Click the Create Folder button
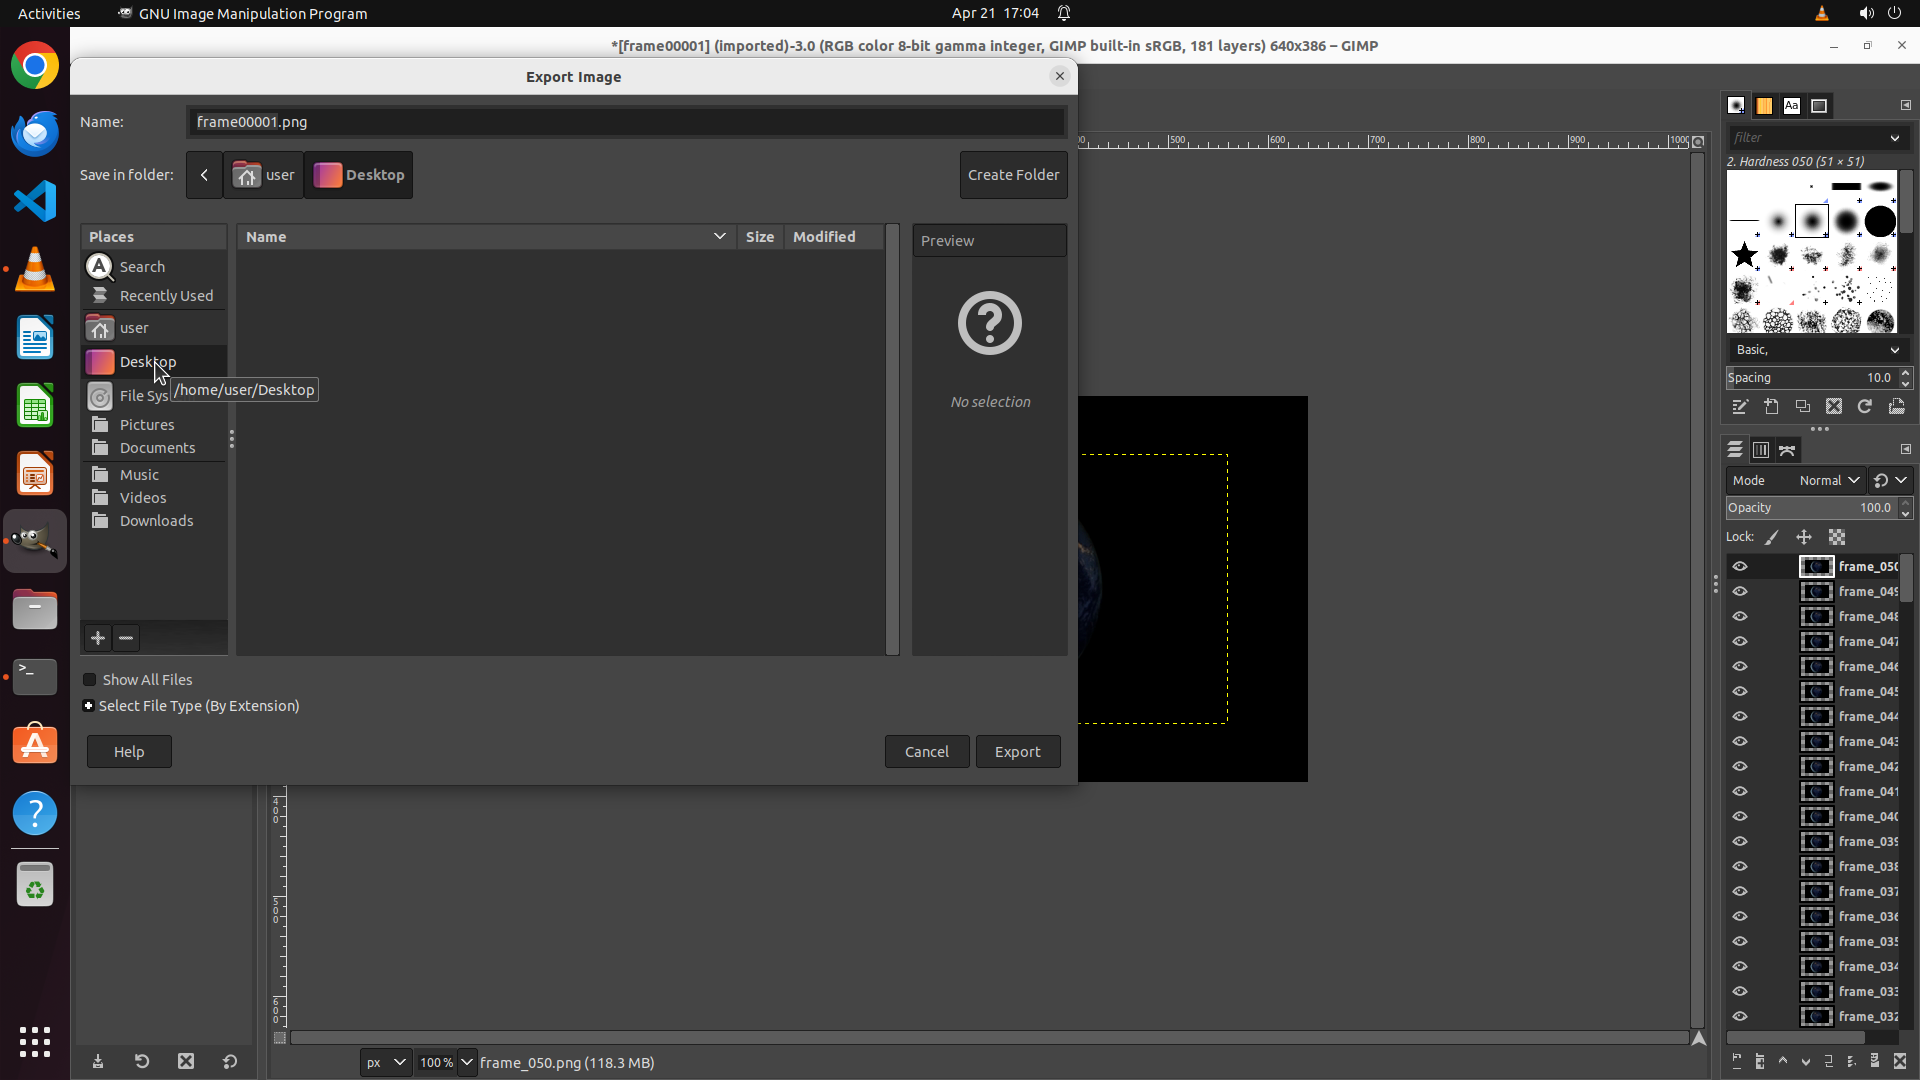The height and width of the screenshot is (1080, 1920). point(1013,175)
